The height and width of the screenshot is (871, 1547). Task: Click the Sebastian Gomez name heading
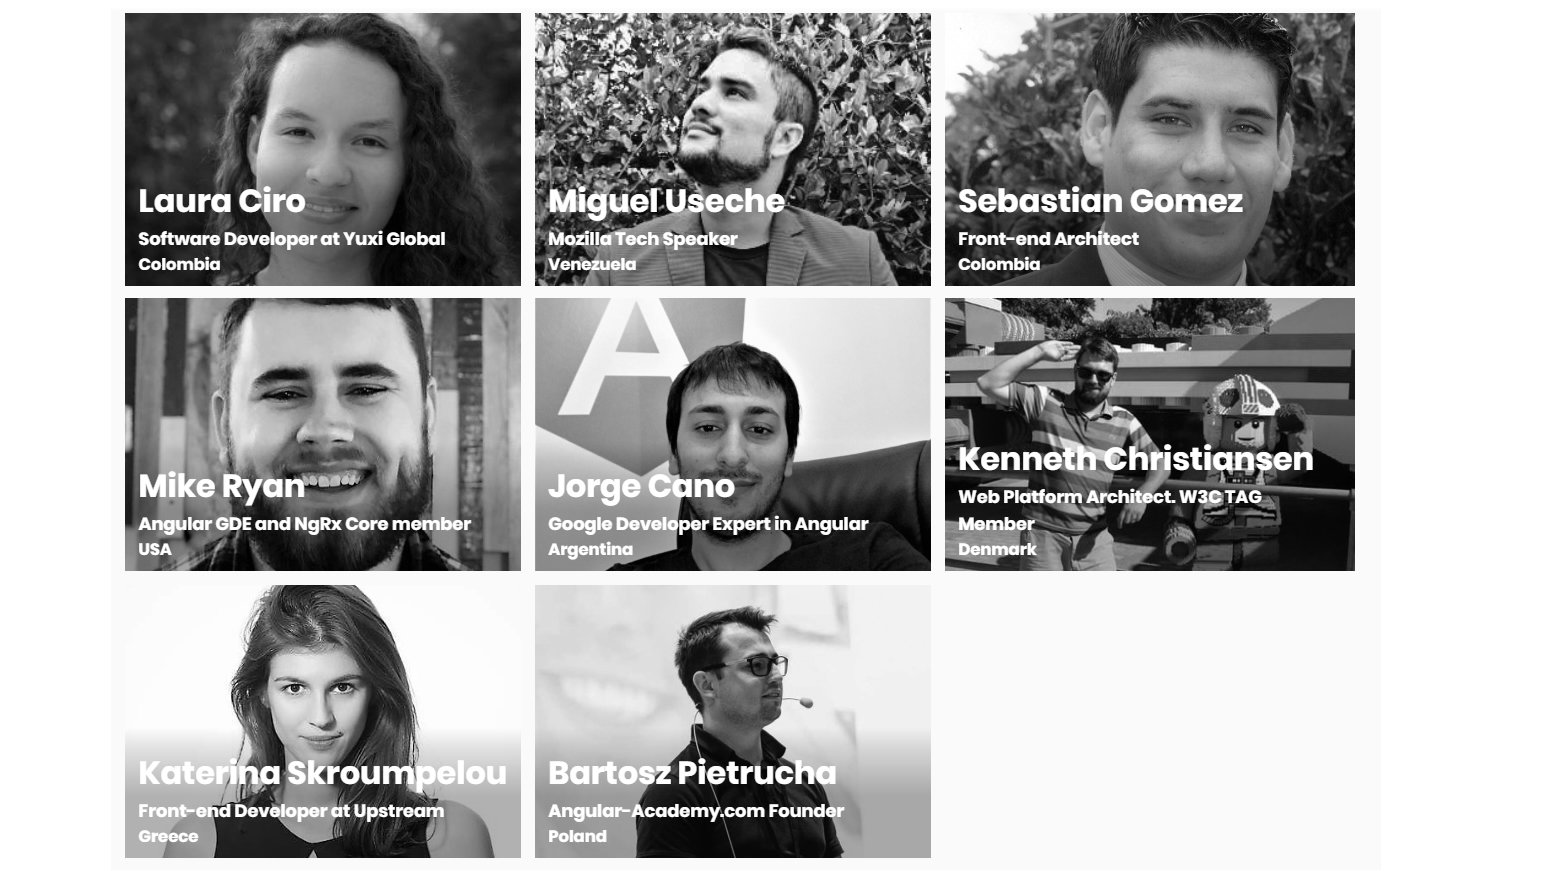click(1100, 201)
